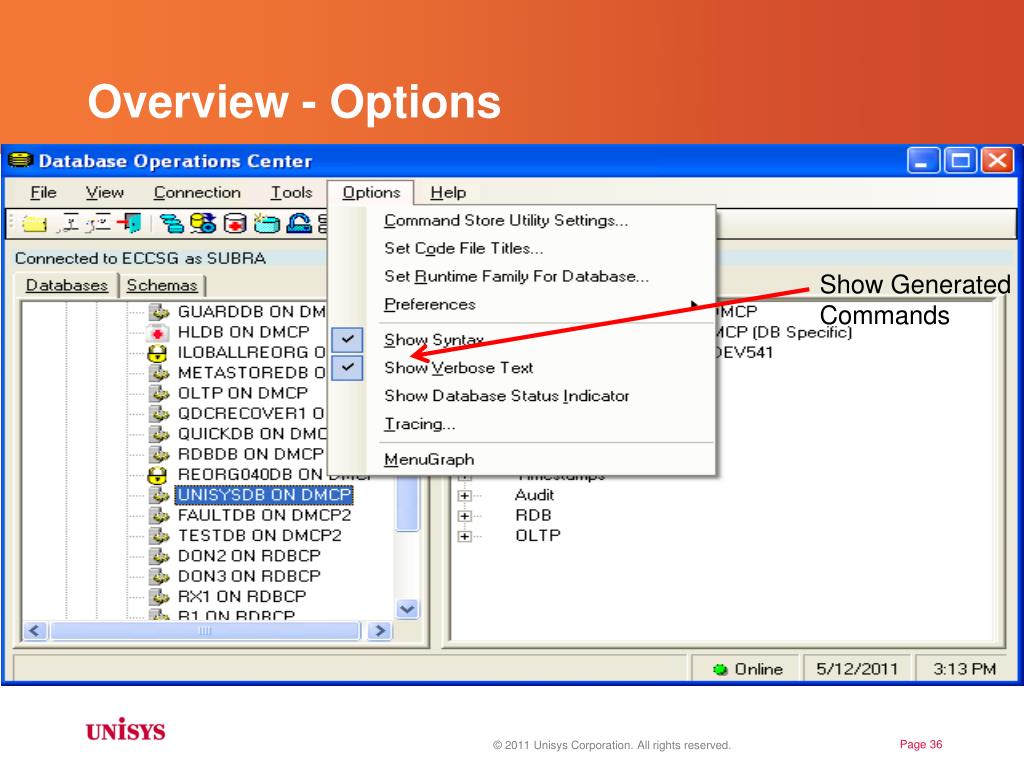Screen dimensions: 1024x768
Task: Click the yellow folder toolbar icon
Action: coord(35,224)
